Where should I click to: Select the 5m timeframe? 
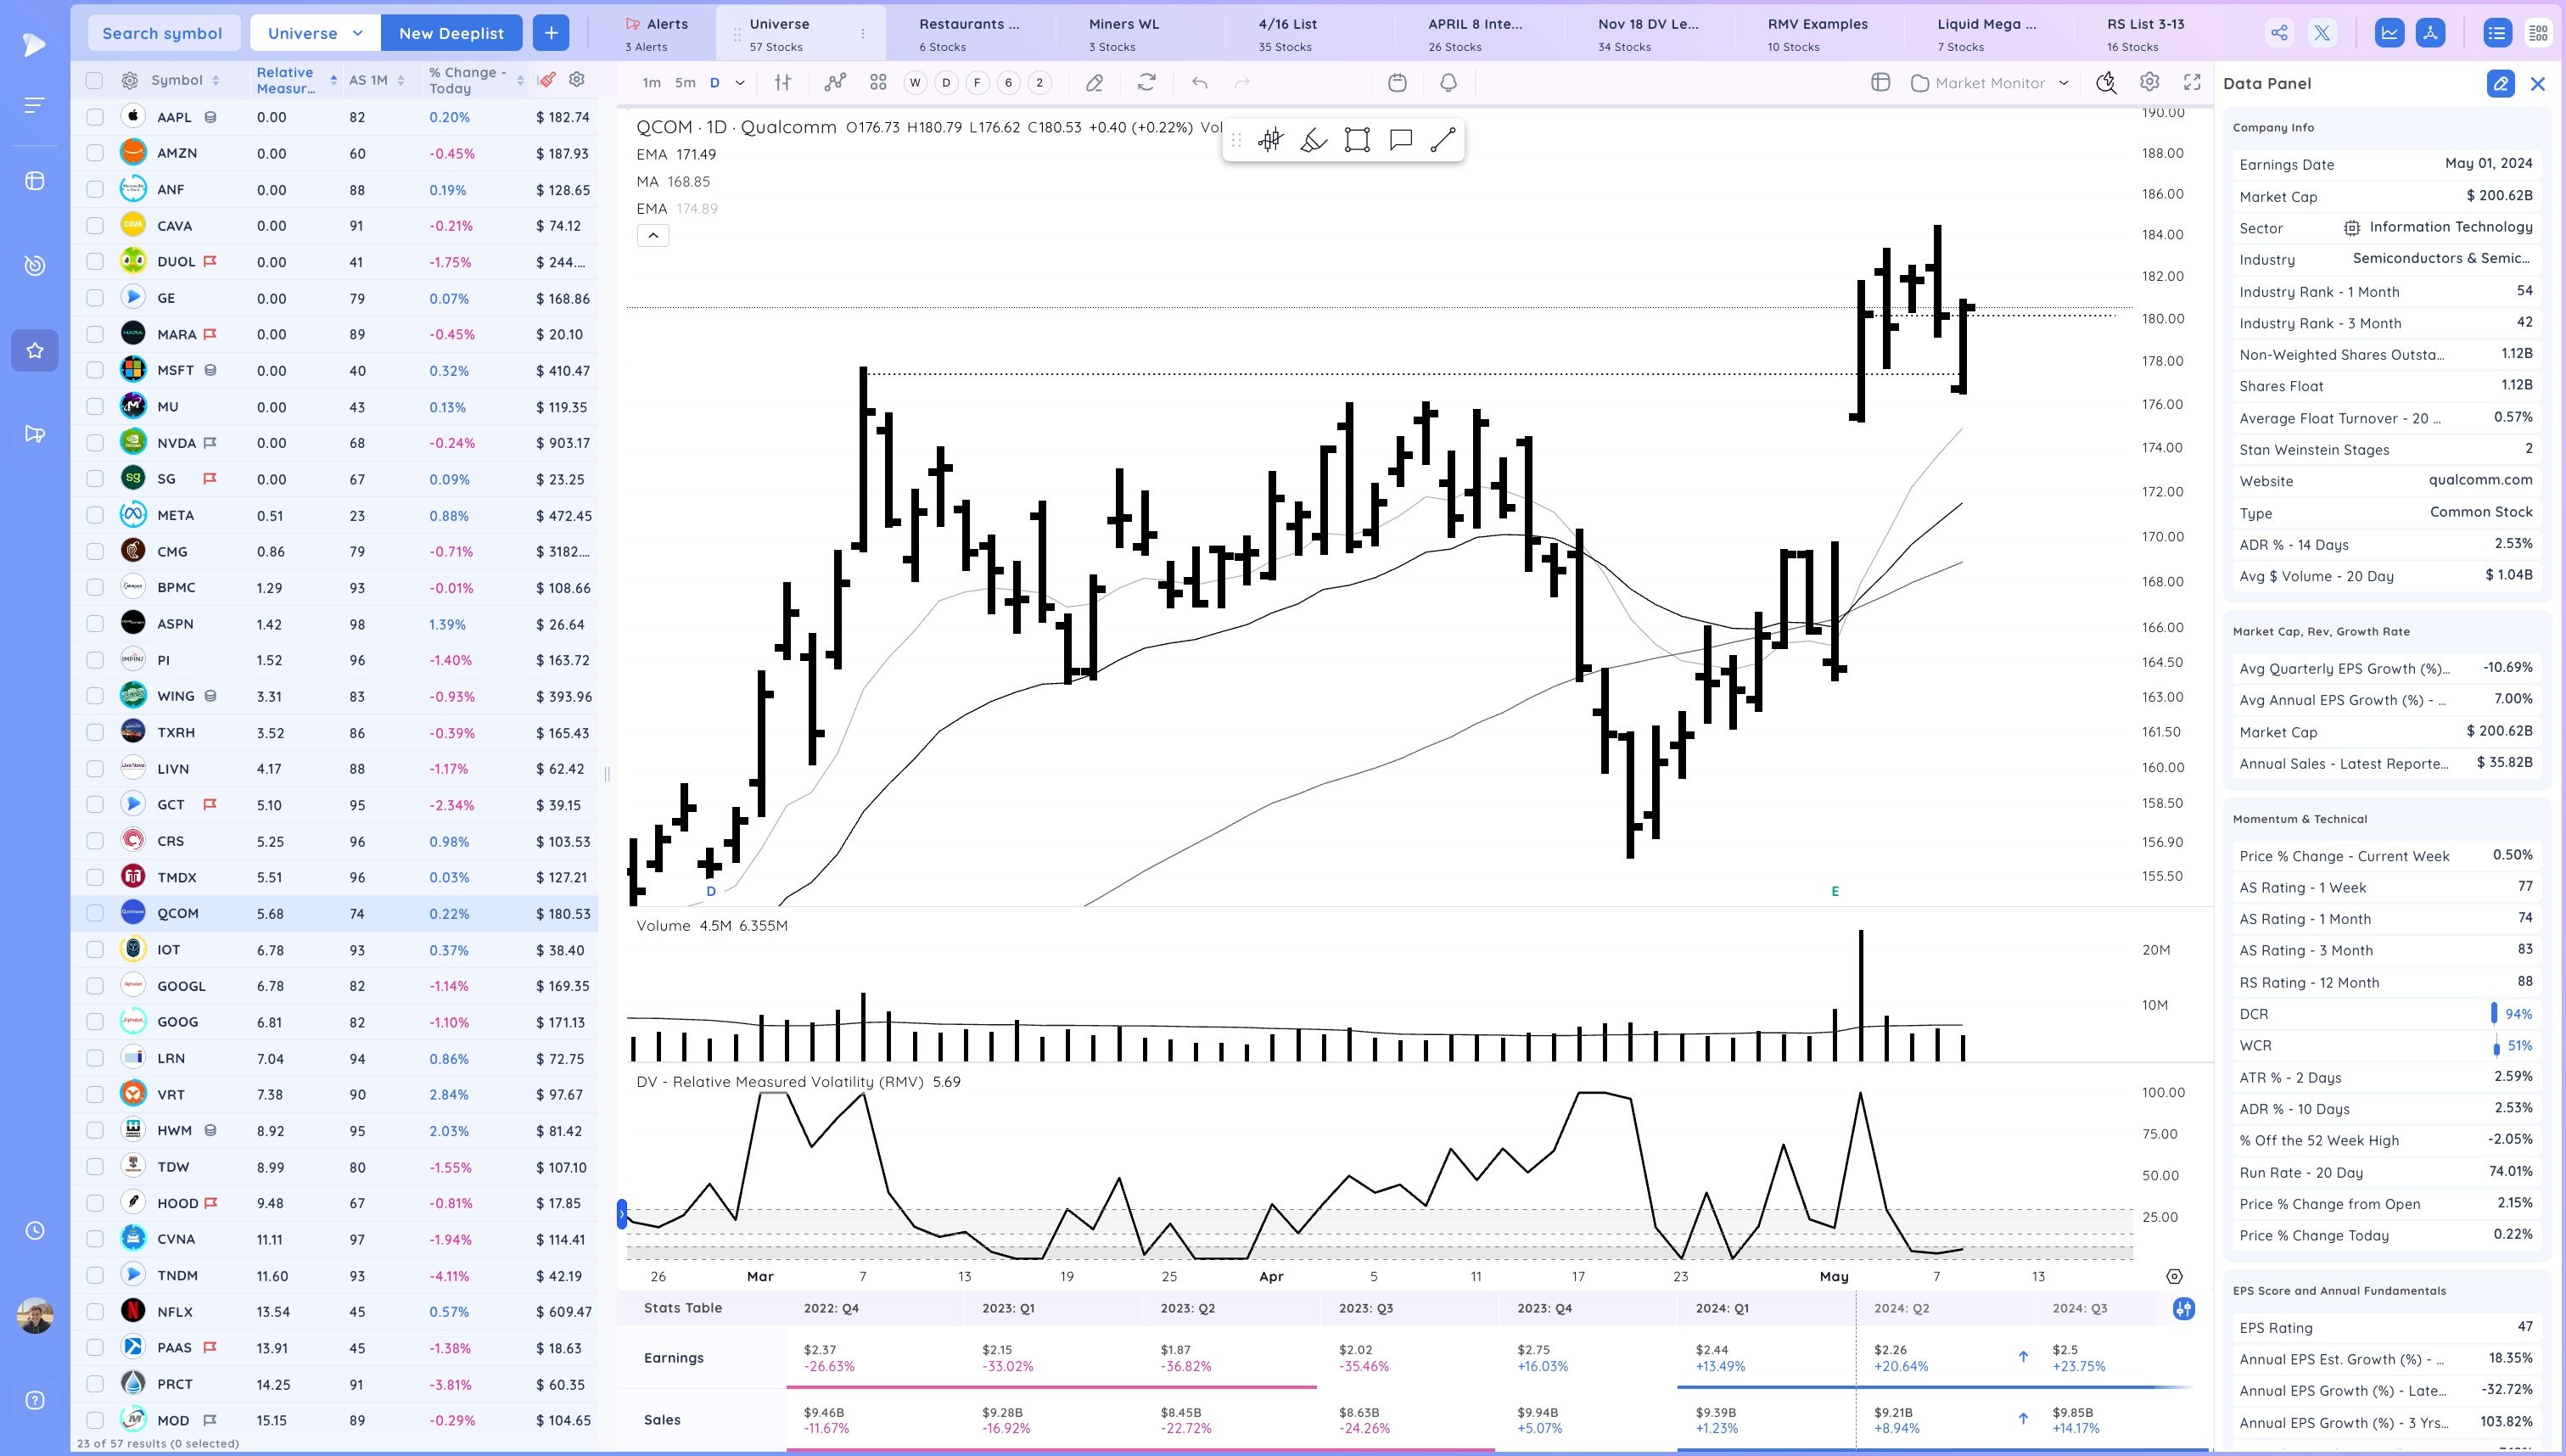685,83
